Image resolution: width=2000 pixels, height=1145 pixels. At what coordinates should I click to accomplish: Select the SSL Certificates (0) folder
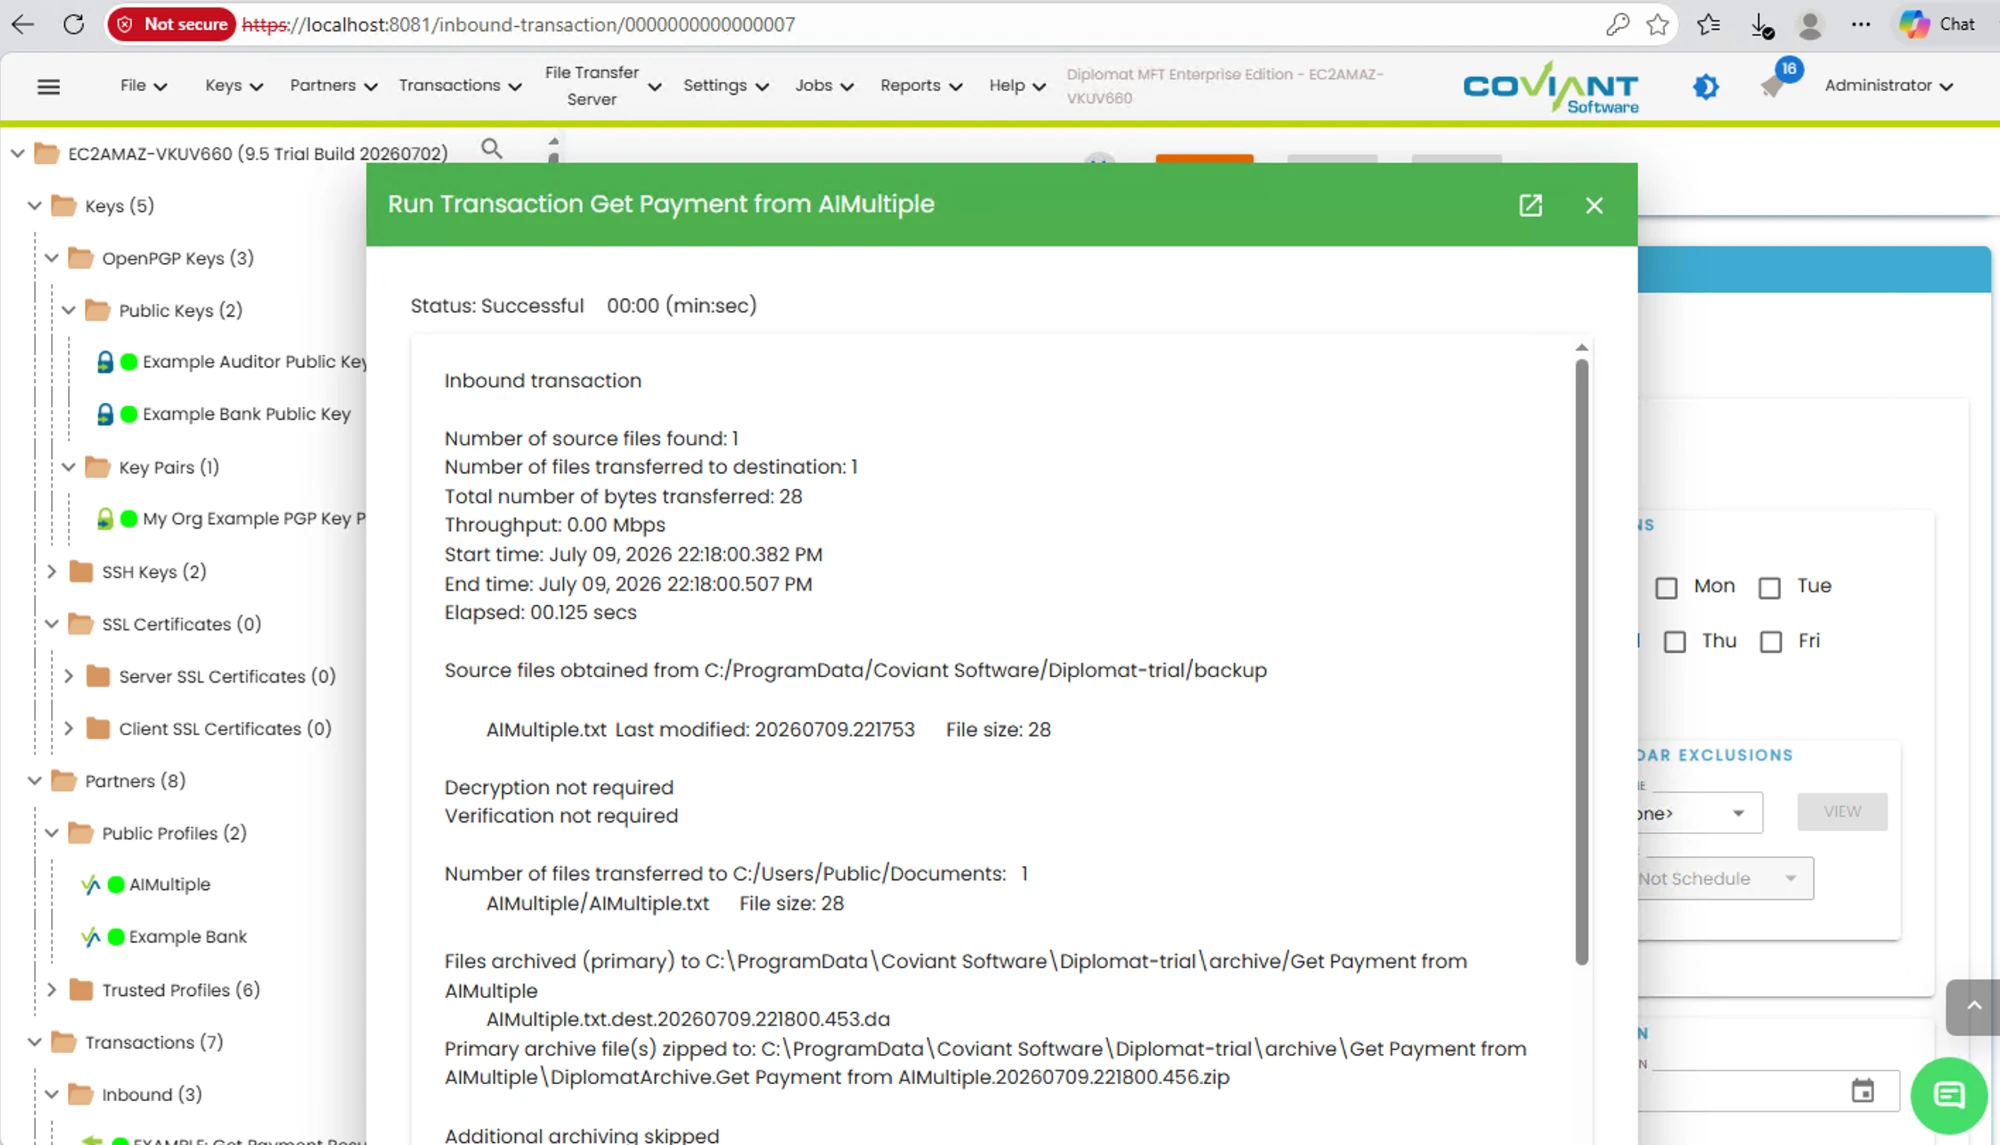pos(181,624)
